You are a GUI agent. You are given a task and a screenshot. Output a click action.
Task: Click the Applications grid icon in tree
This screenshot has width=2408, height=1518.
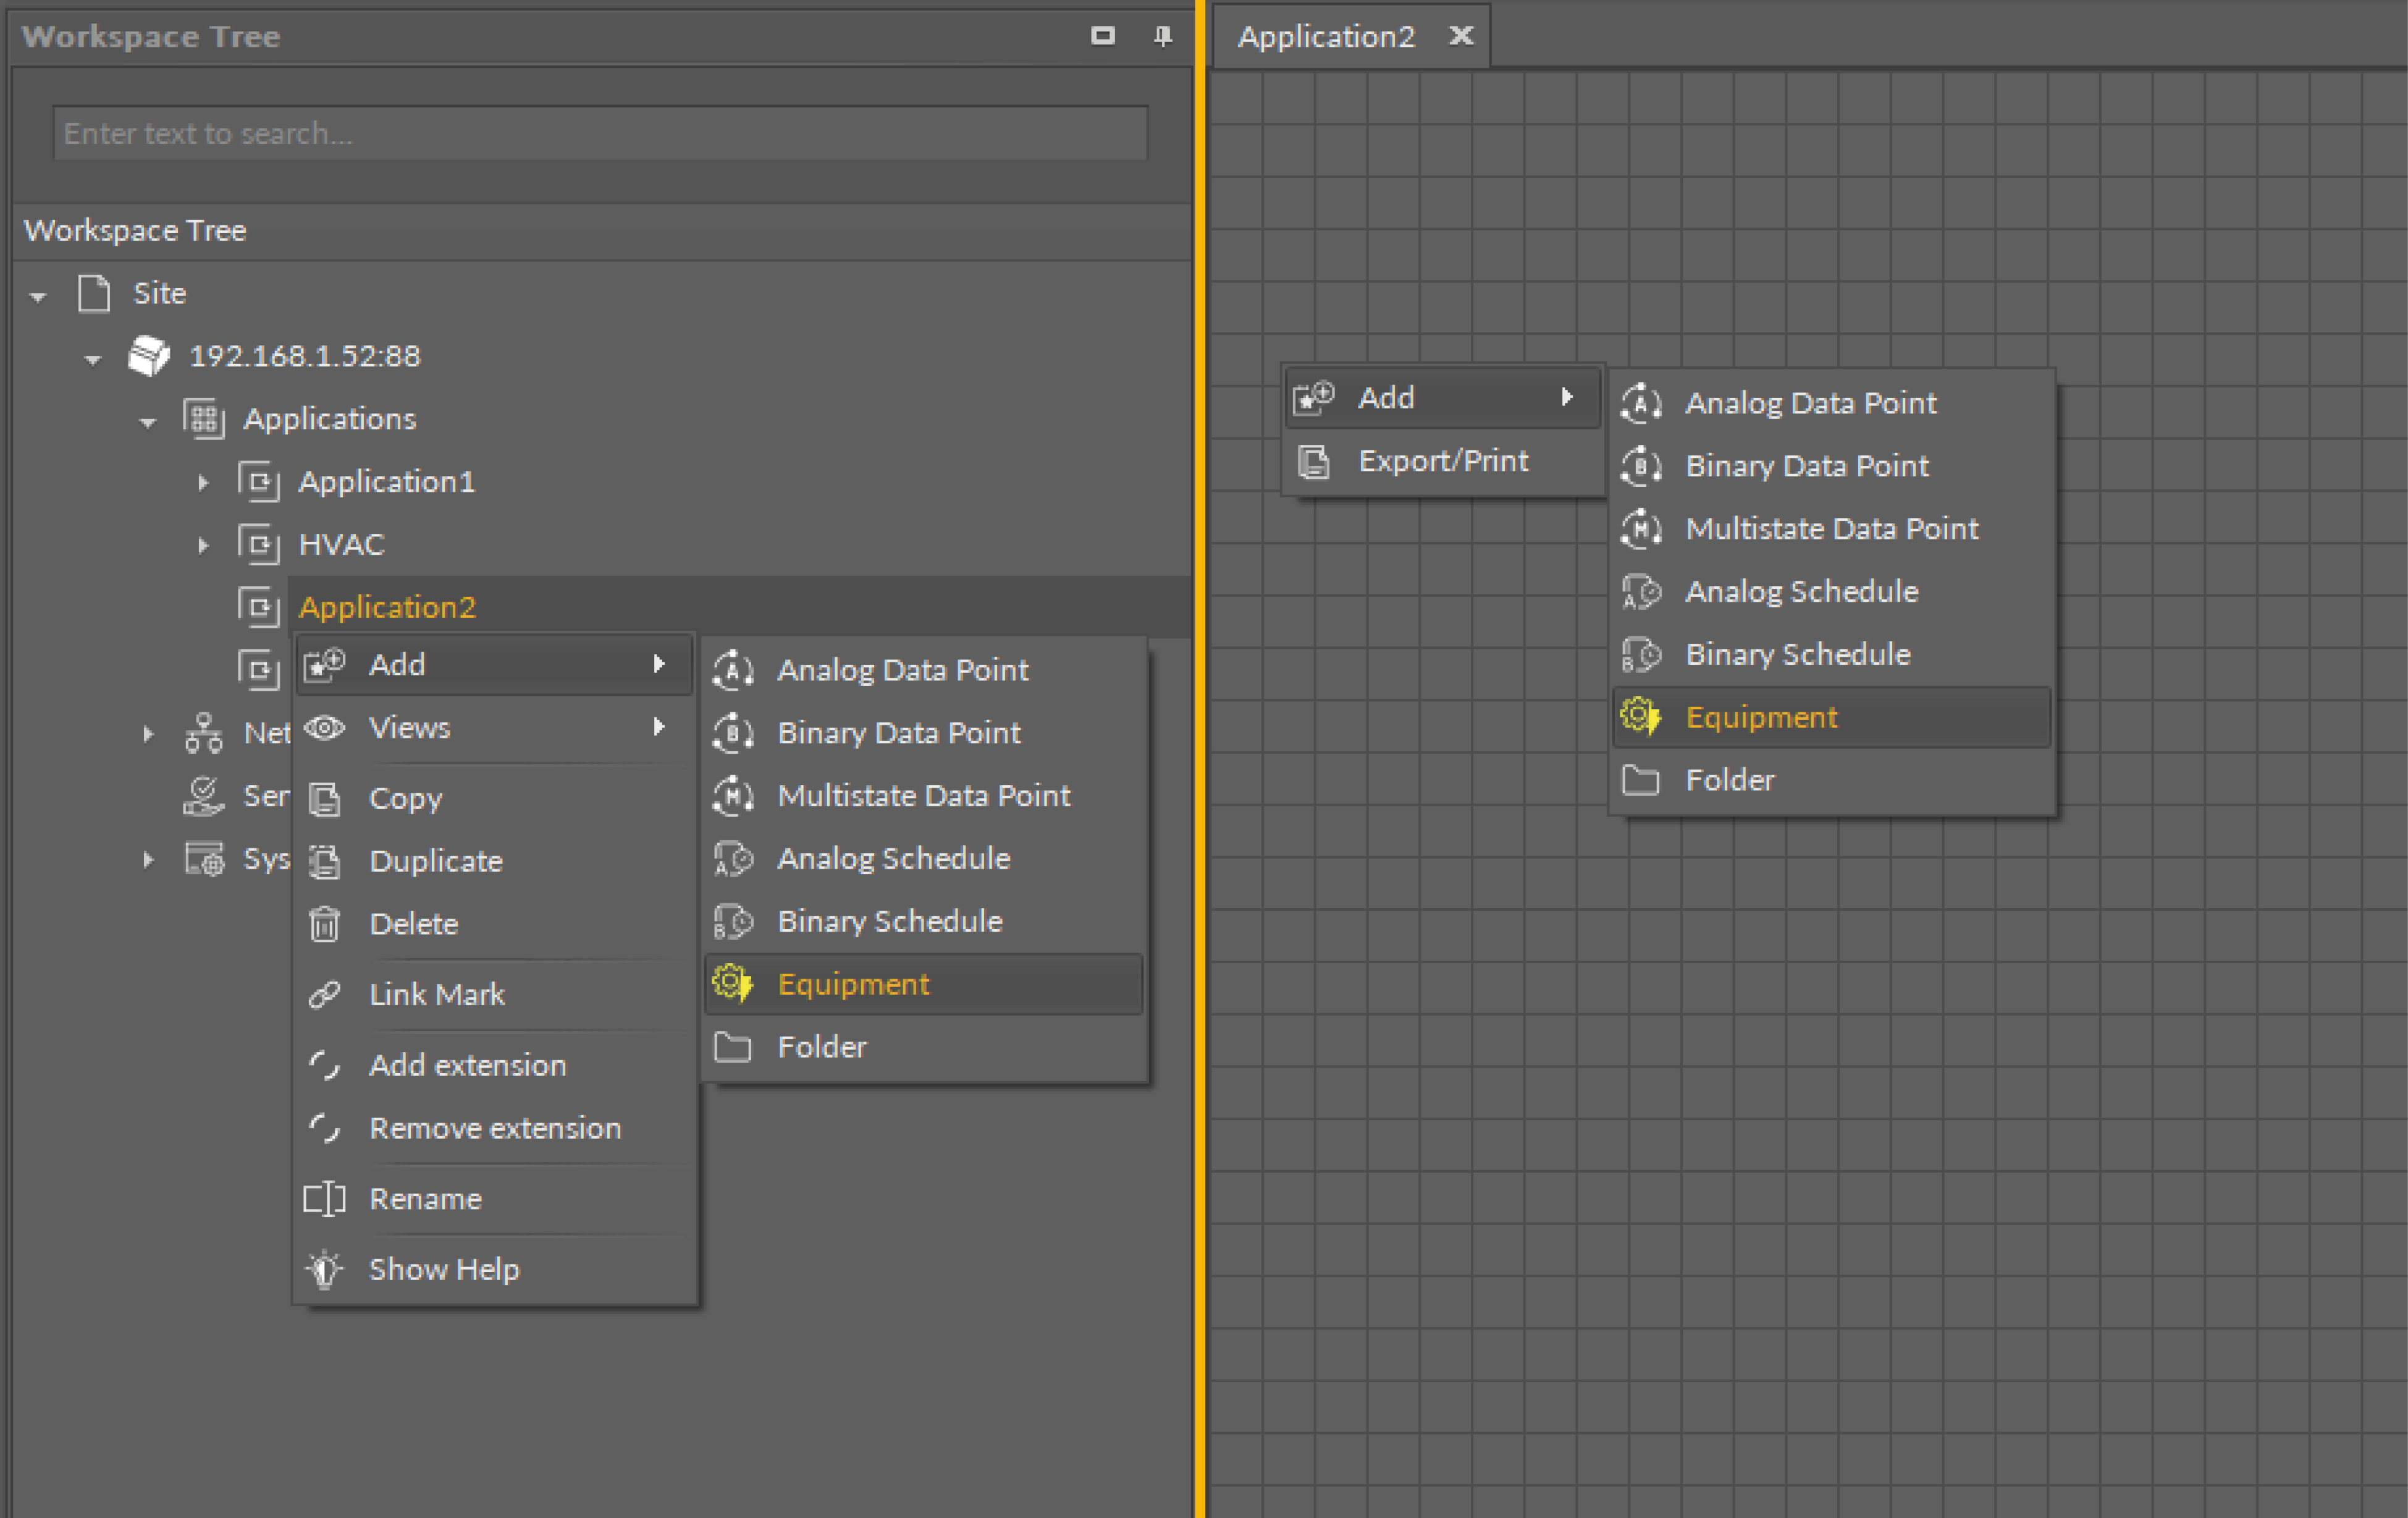pos(204,419)
